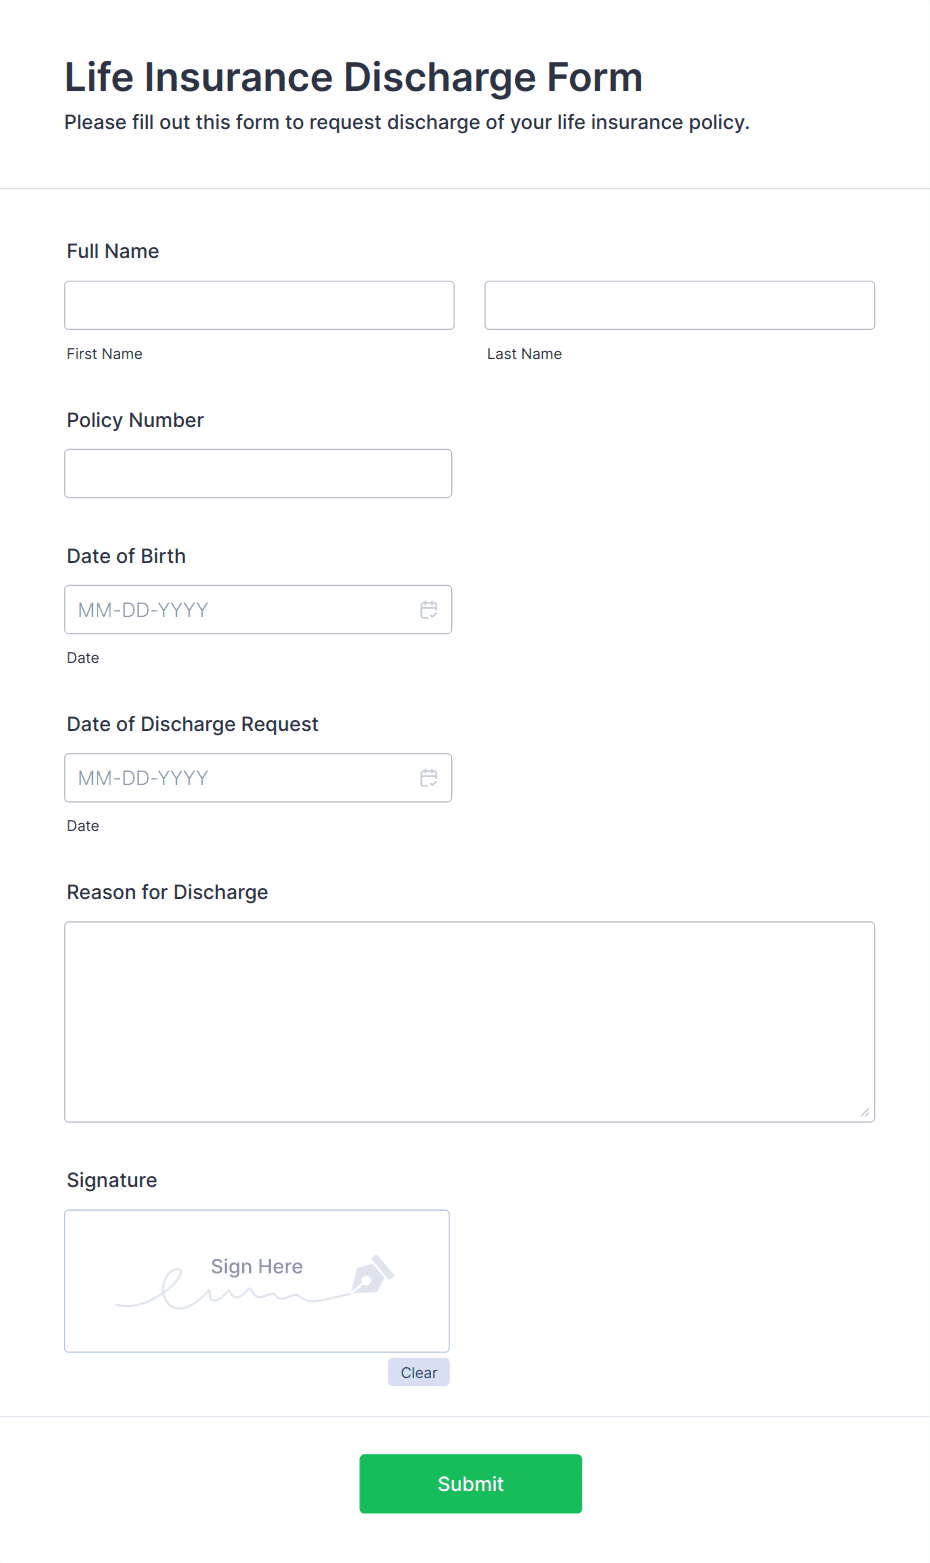930x1563 pixels.
Task: Click the Last Name input field
Action: click(679, 305)
